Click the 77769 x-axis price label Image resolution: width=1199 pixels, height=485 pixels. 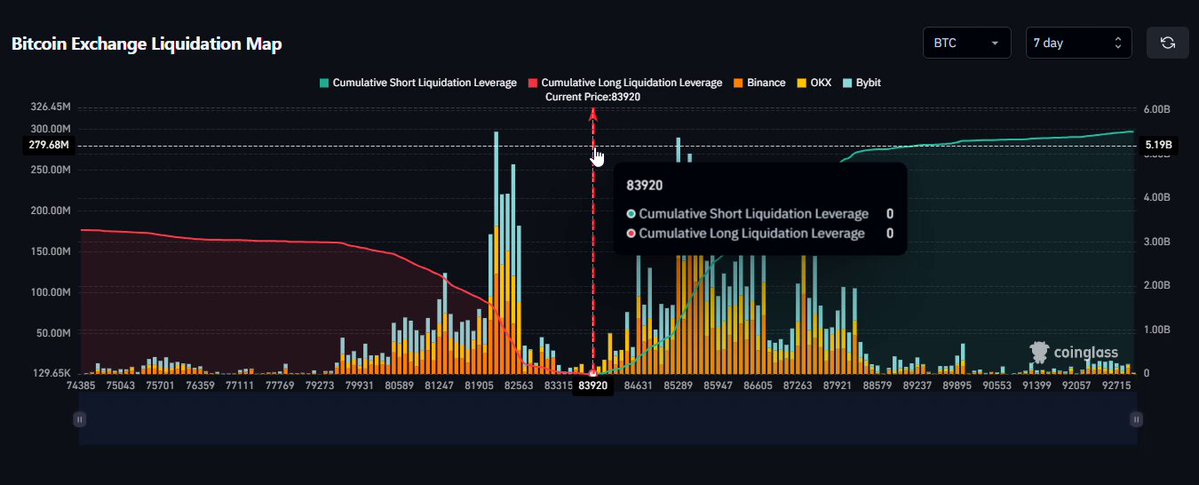(x=280, y=386)
